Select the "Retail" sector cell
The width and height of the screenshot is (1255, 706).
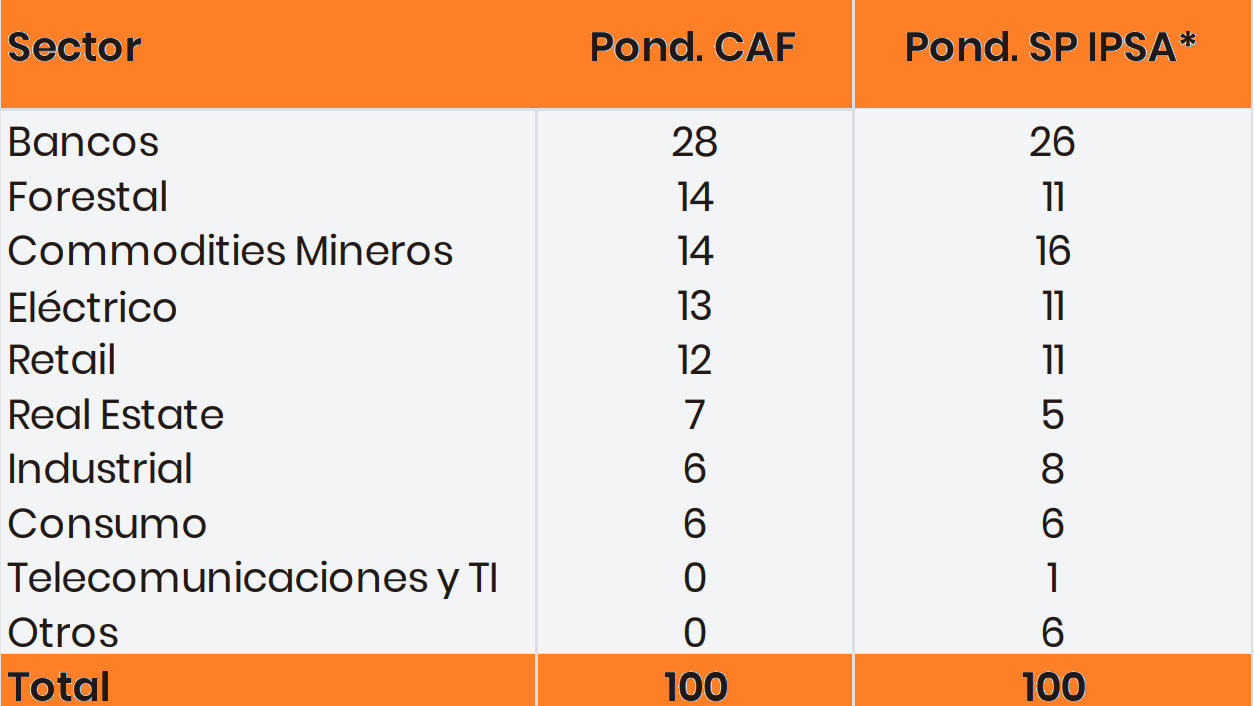[x=62, y=360]
